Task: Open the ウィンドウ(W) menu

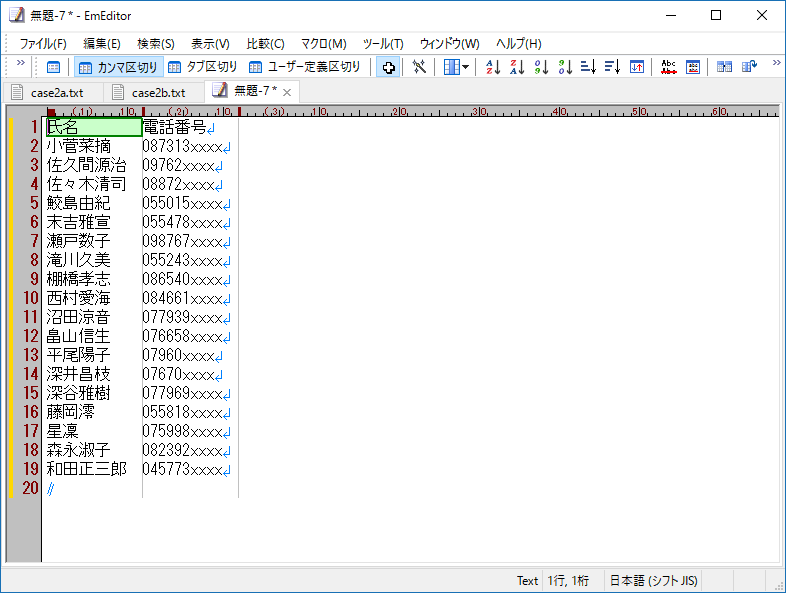Action: click(450, 44)
